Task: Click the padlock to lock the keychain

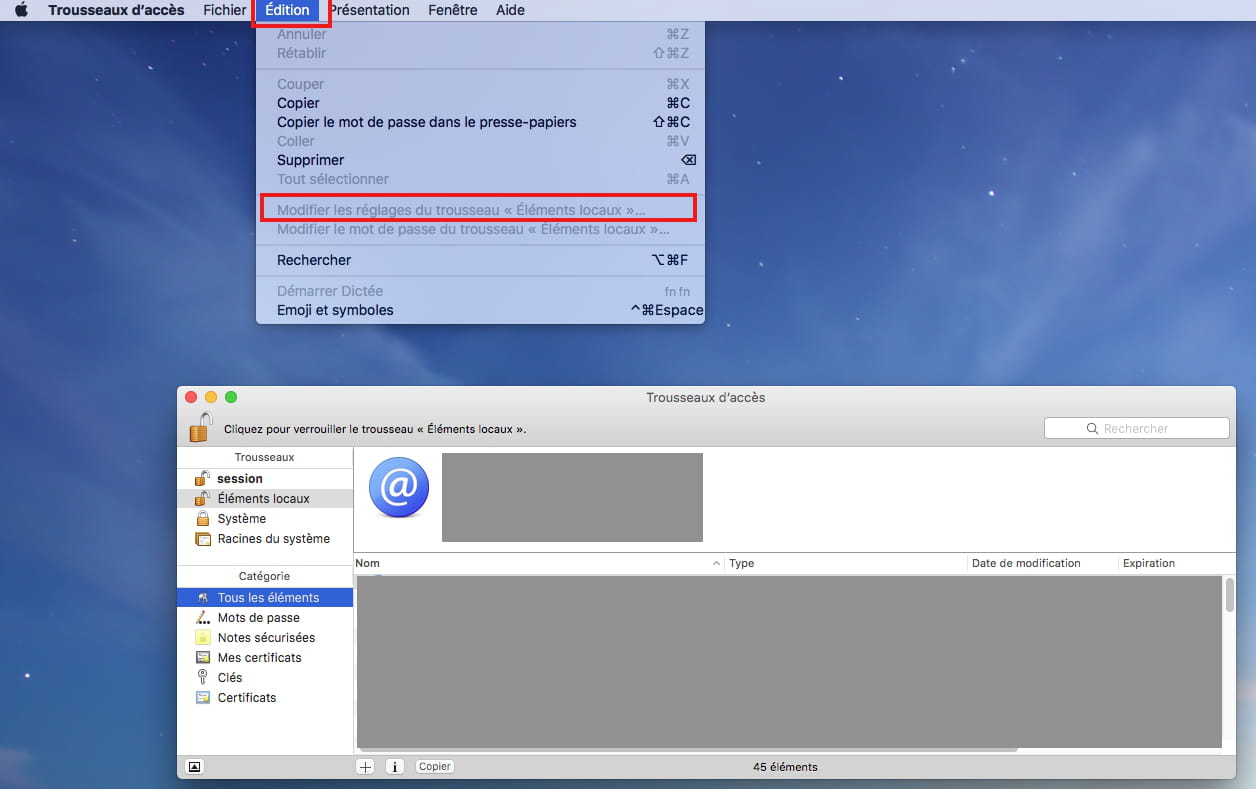Action: click(201, 427)
